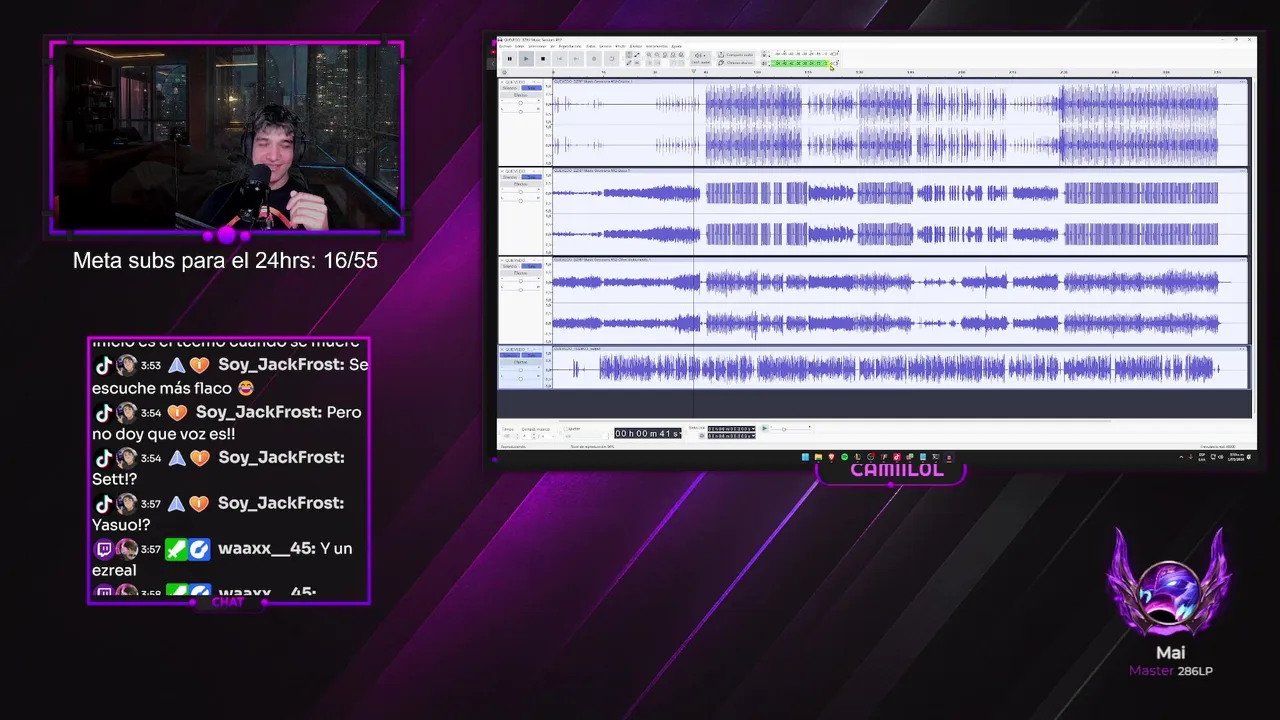Select the Selection (I-beam) tool

(629, 55)
